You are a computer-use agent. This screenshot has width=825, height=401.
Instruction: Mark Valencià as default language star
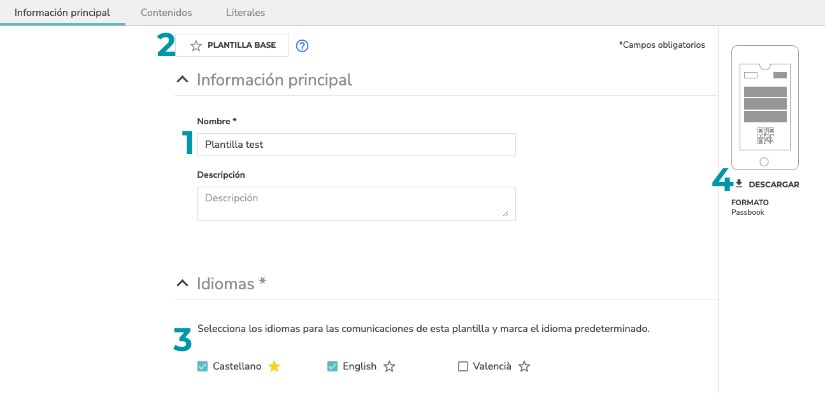click(x=524, y=366)
